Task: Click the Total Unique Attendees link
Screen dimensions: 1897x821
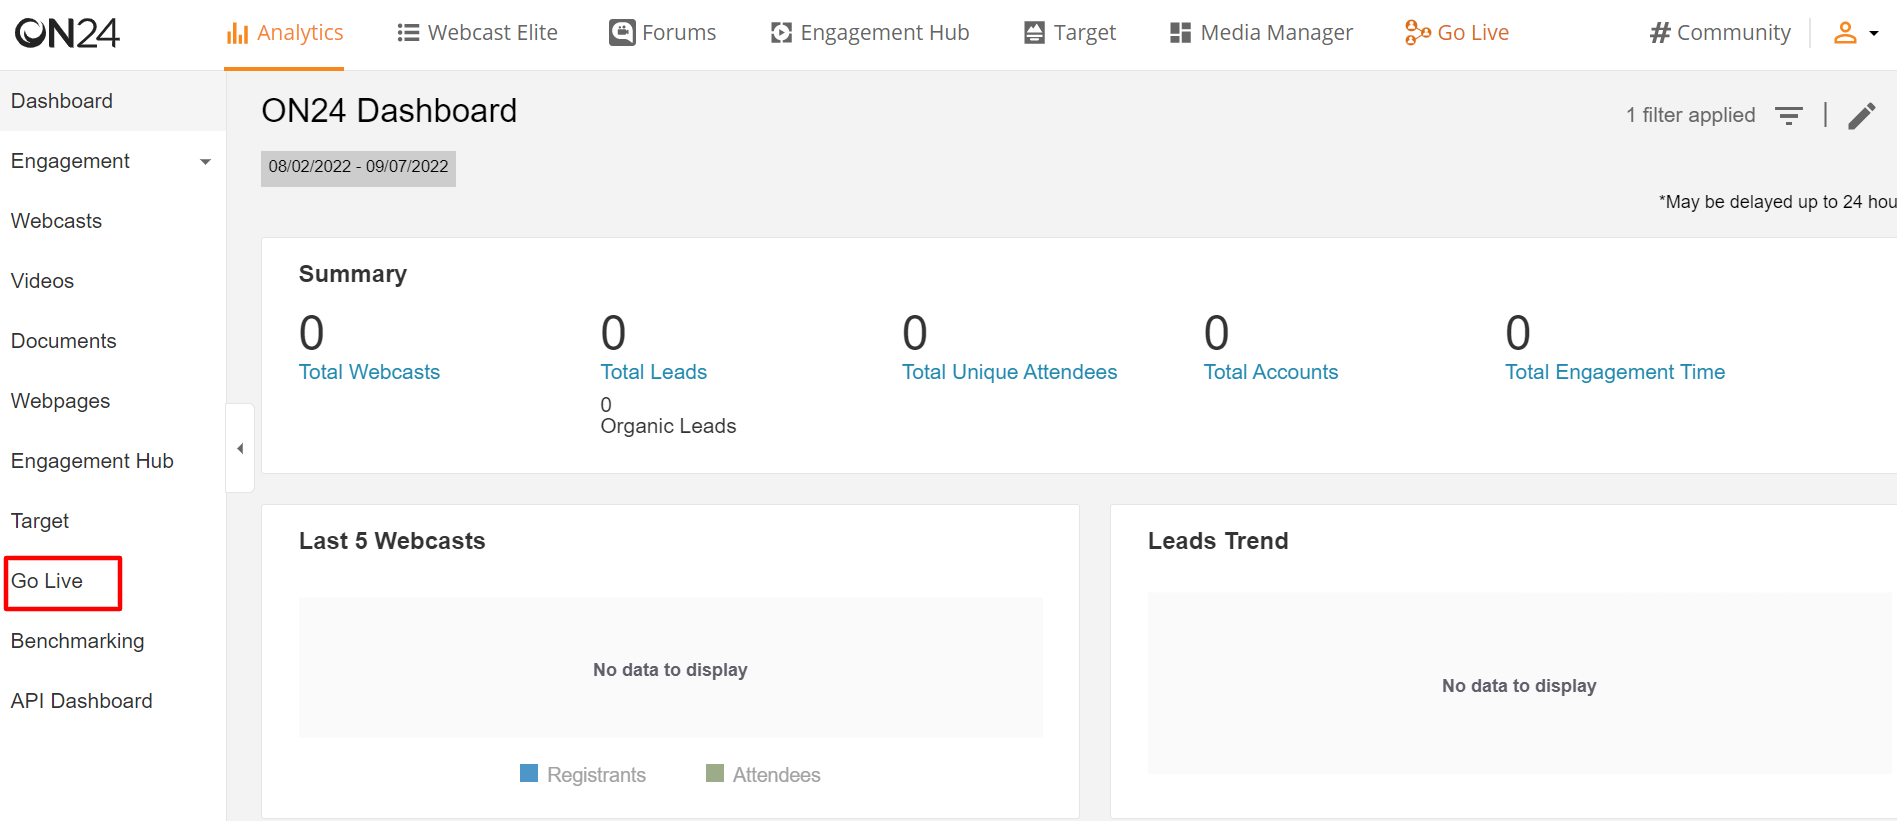Action: pyautogui.click(x=1009, y=372)
